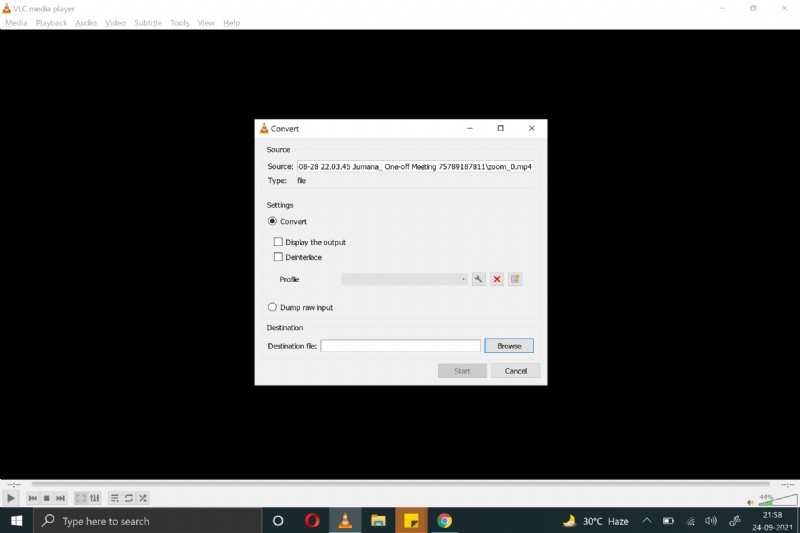
Task: Click the playback seek bar
Action: [401, 484]
